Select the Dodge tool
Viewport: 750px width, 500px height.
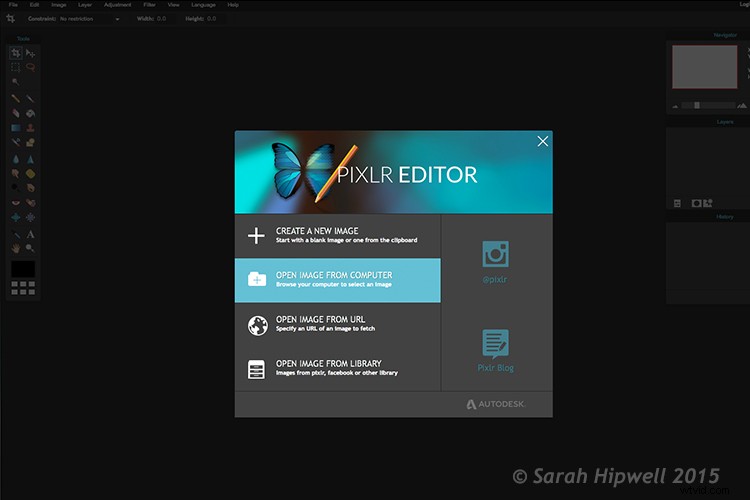tap(16, 188)
